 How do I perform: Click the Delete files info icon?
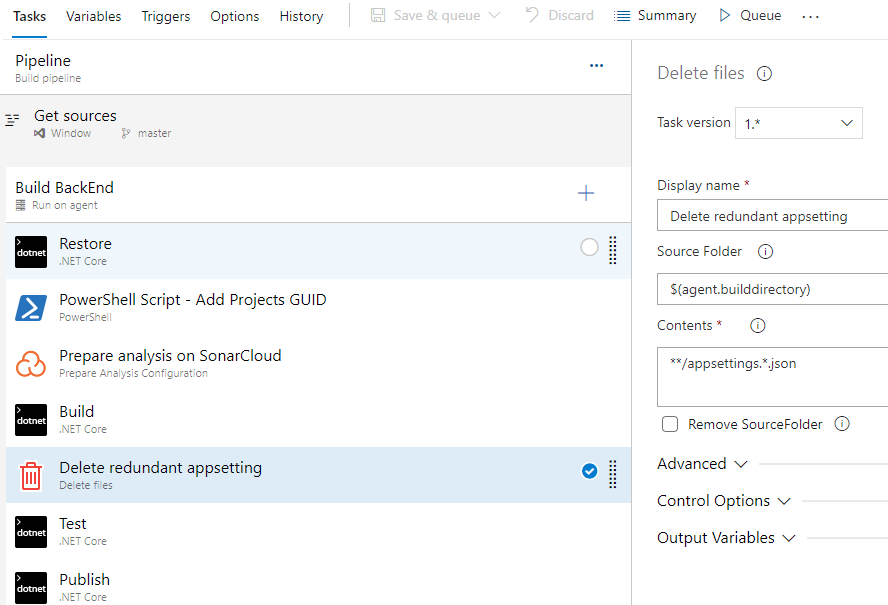click(x=764, y=73)
